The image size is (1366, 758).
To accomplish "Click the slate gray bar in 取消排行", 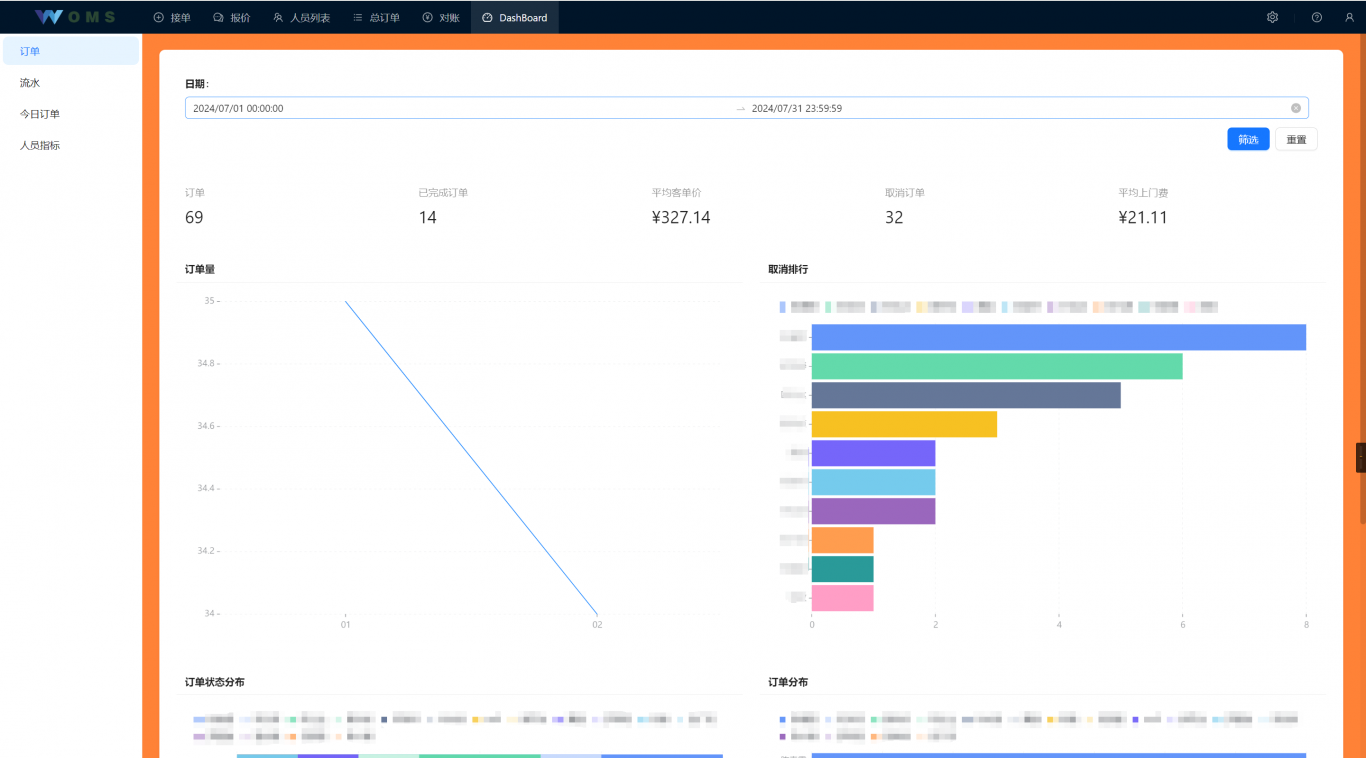I will click(x=966, y=395).
